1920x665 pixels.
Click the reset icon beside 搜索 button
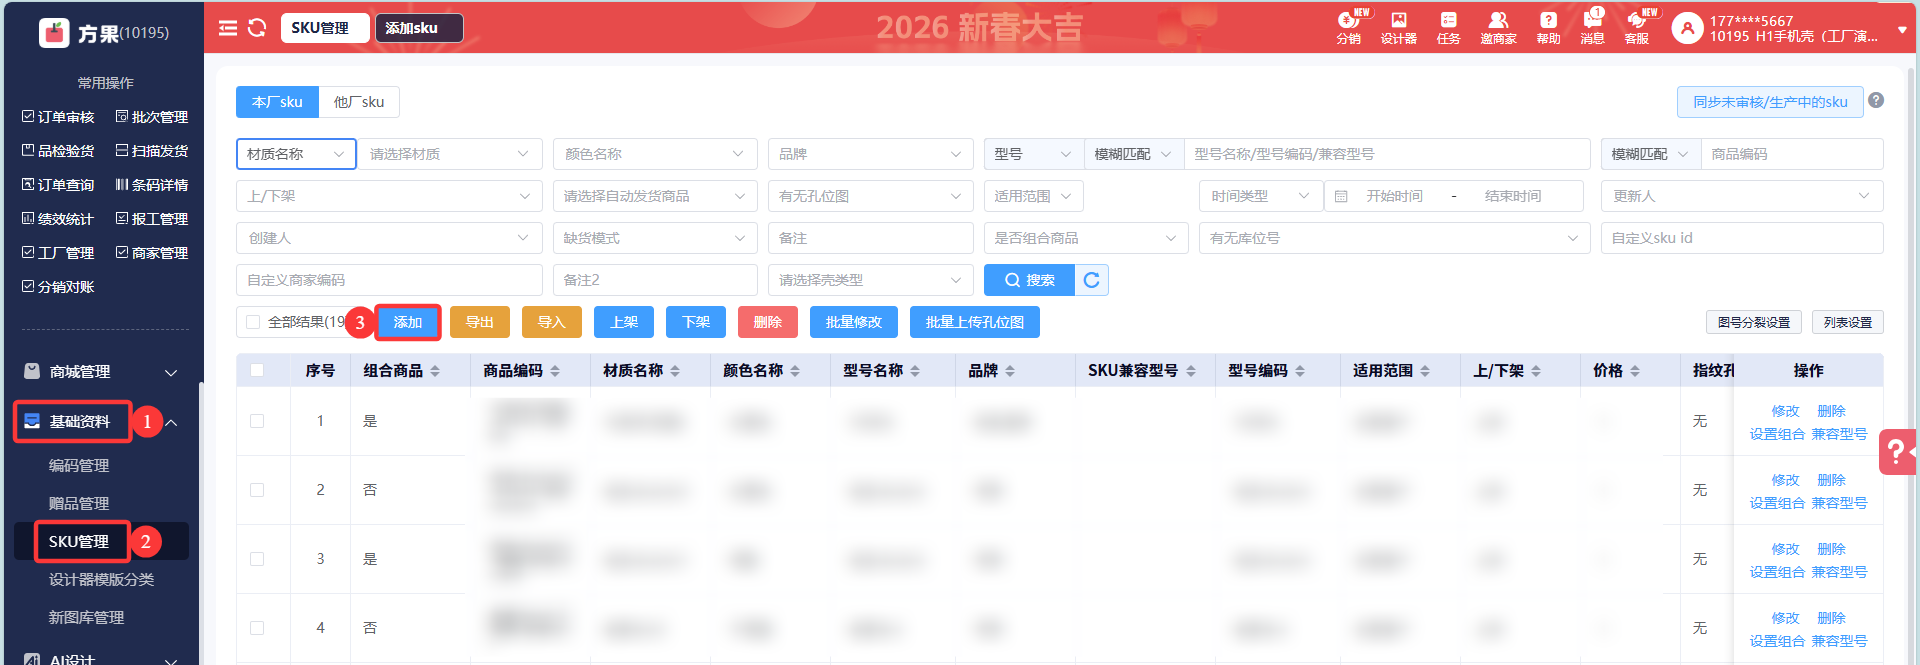1092,280
